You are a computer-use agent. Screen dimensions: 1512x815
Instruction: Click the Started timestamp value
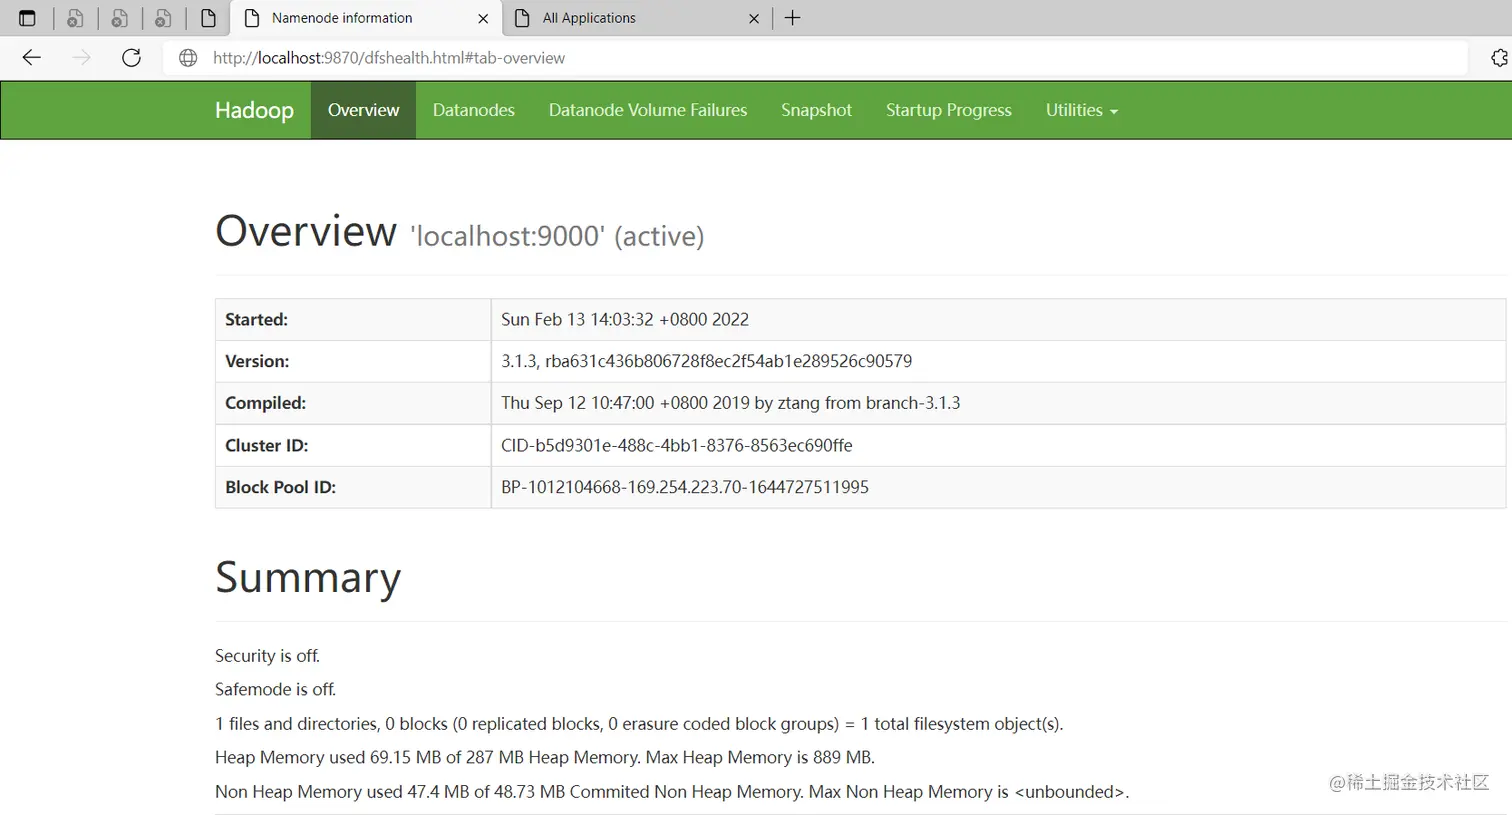coord(625,320)
